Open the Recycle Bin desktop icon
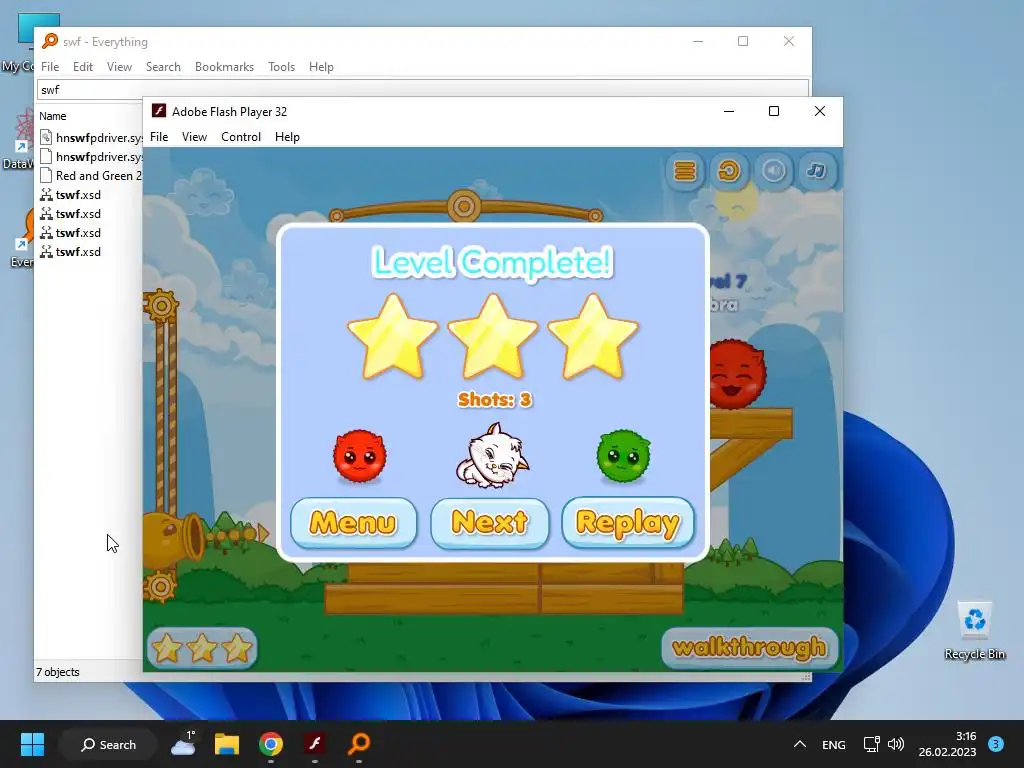Viewport: 1024px width, 768px height. tap(974, 631)
